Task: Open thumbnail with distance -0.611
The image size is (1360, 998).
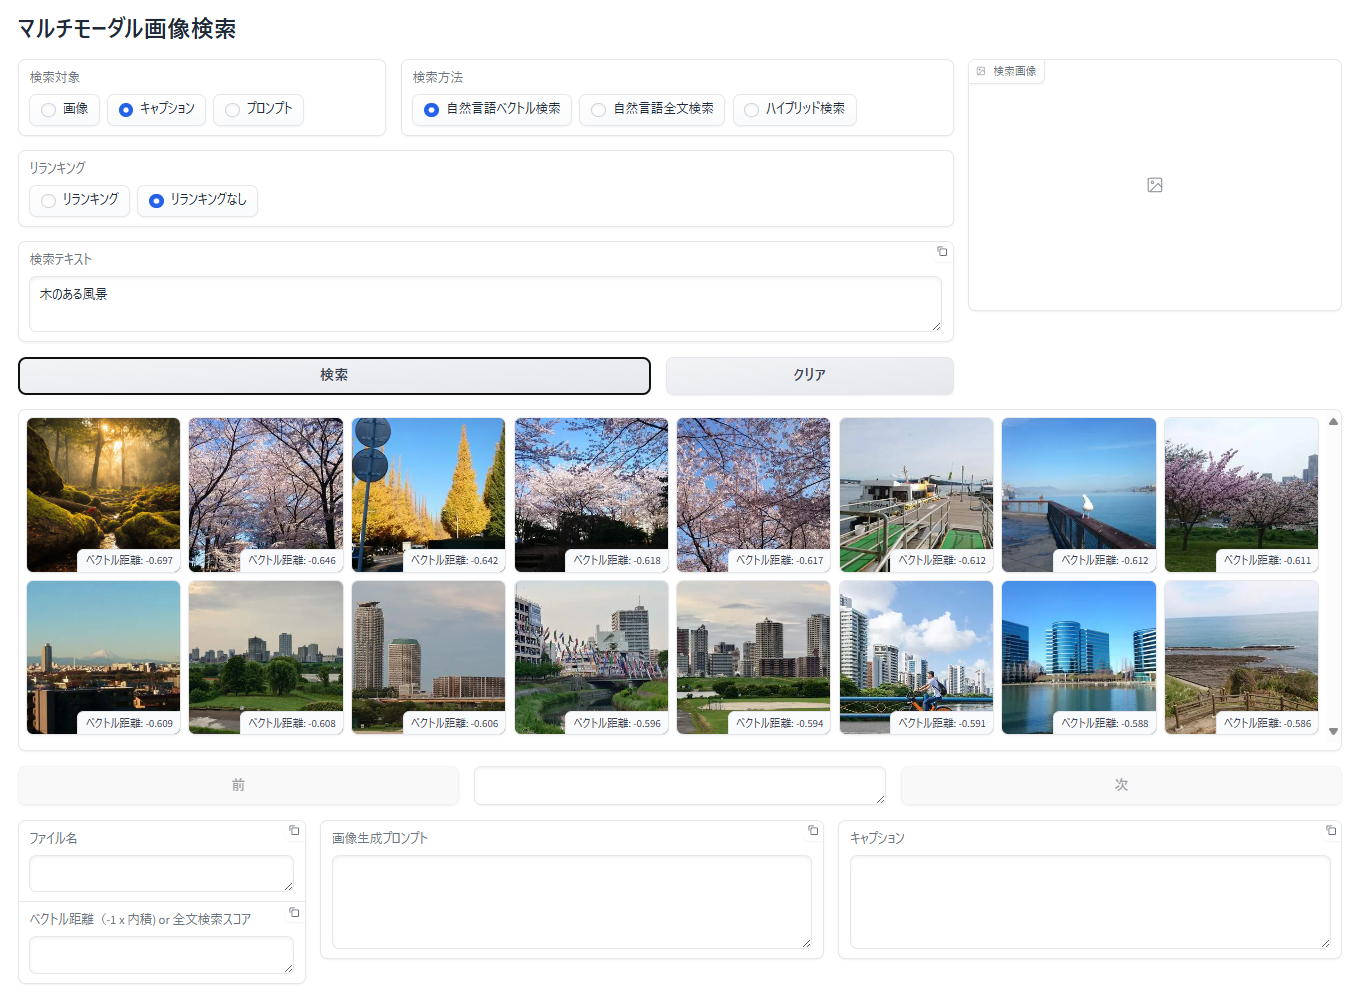Action: pos(1242,495)
